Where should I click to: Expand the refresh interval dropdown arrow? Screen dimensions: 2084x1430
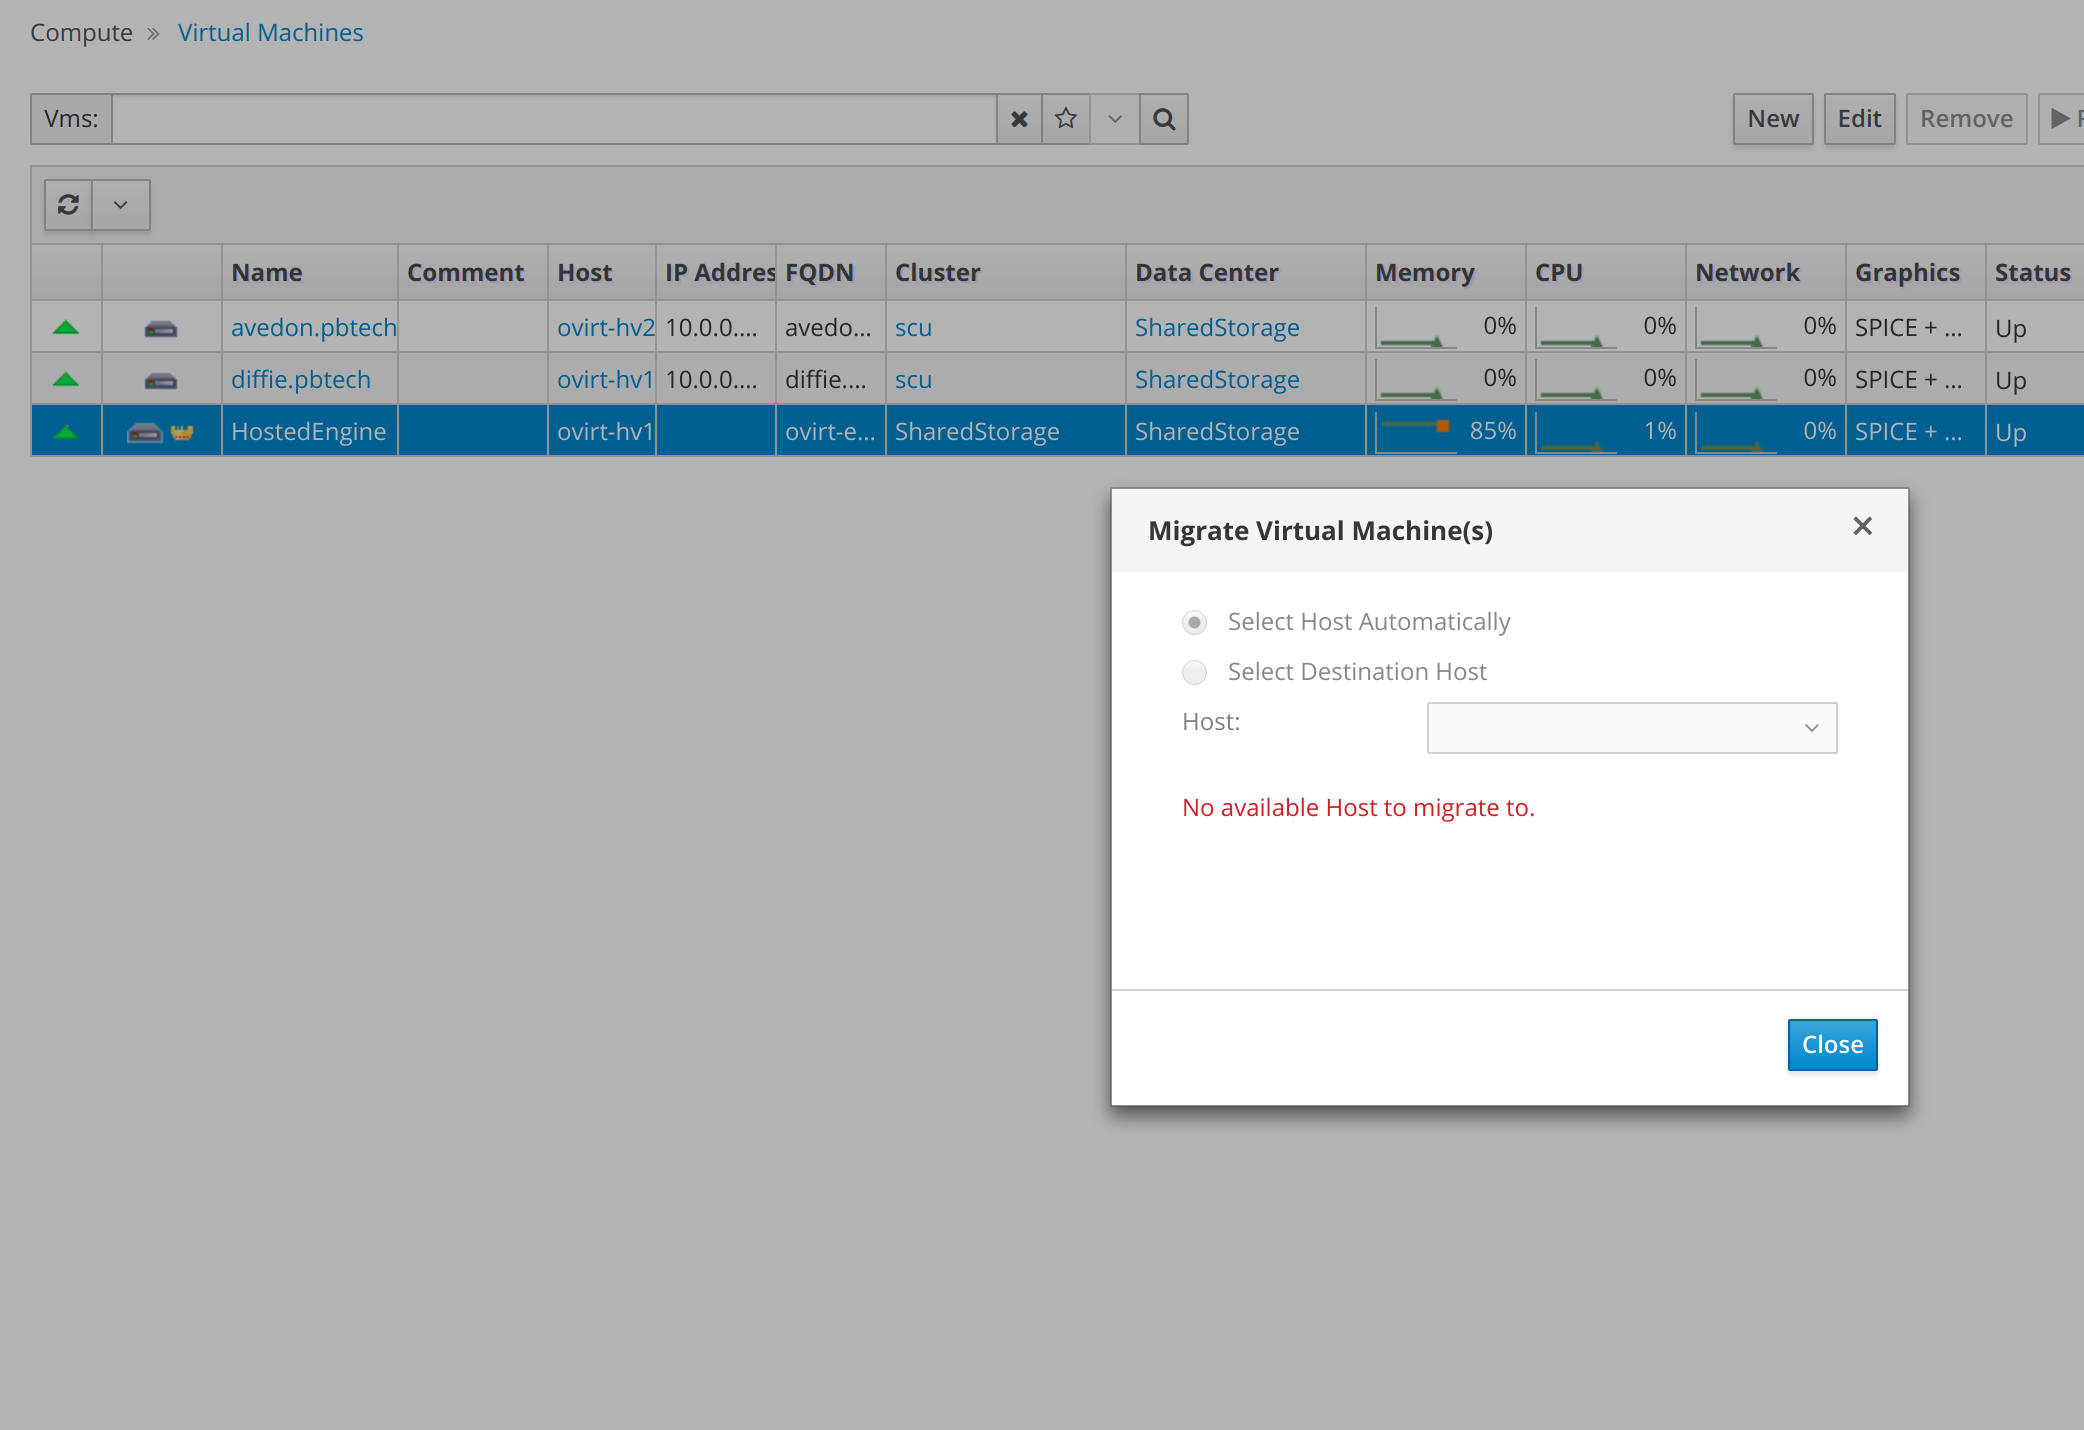pyautogui.click(x=121, y=205)
